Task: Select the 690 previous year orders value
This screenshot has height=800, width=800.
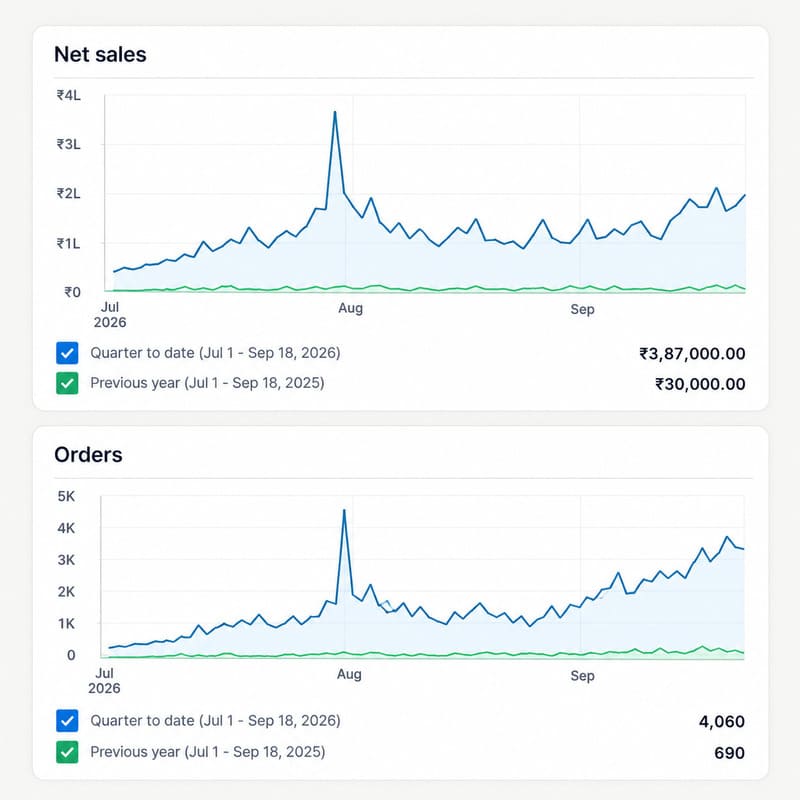Action: (x=730, y=753)
